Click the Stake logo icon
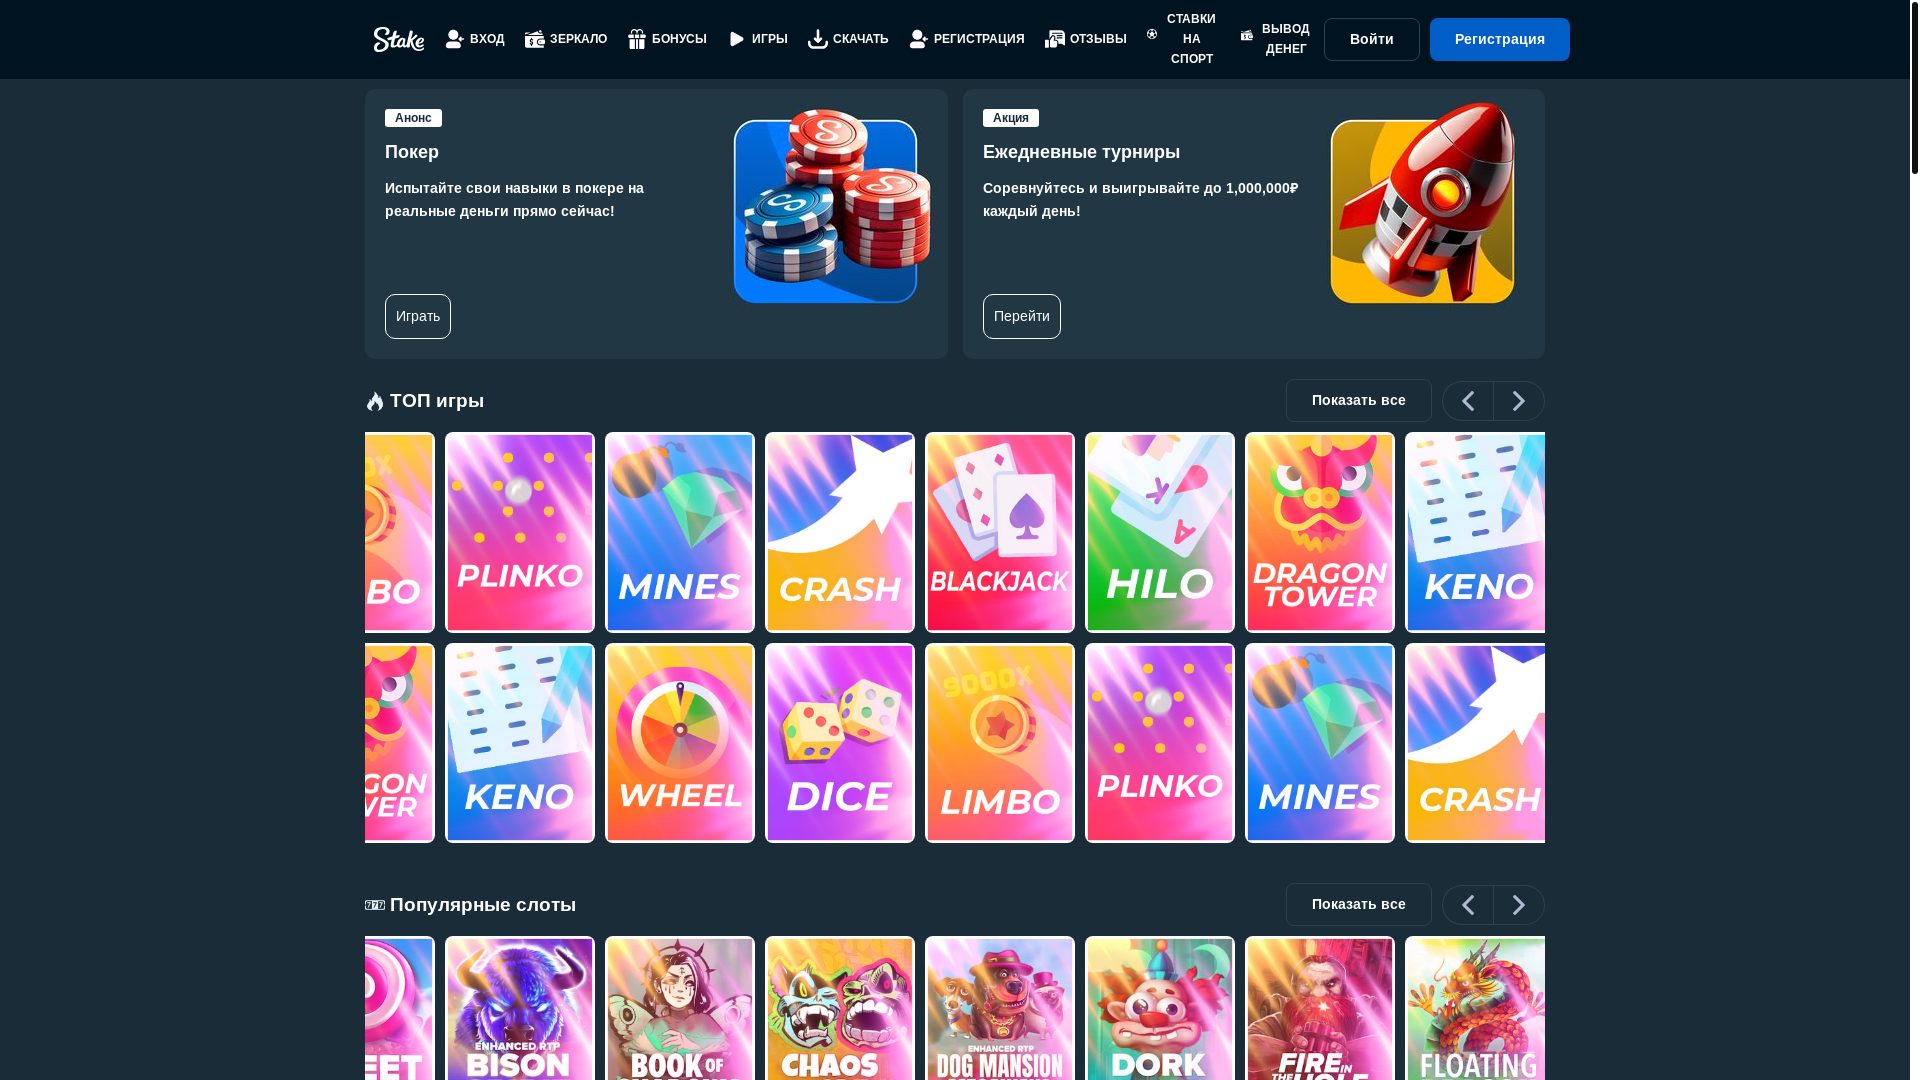The height and width of the screenshot is (1080, 1920). (398, 39)
